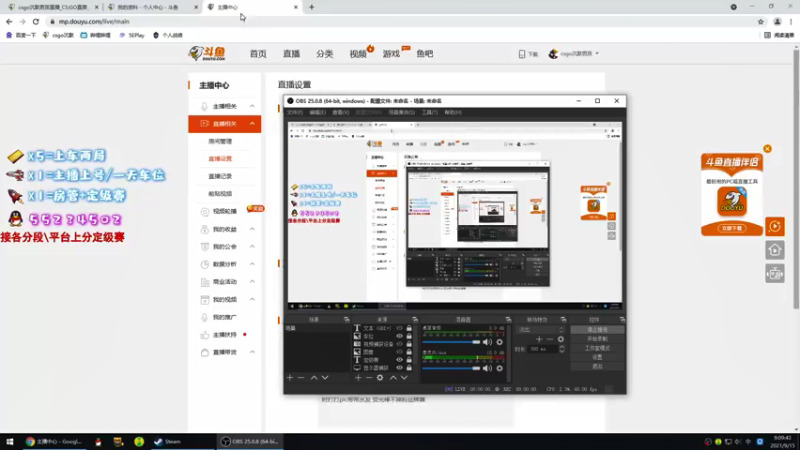
Task: Open user account dropdown in Douyu header
Action: point(574,54)
